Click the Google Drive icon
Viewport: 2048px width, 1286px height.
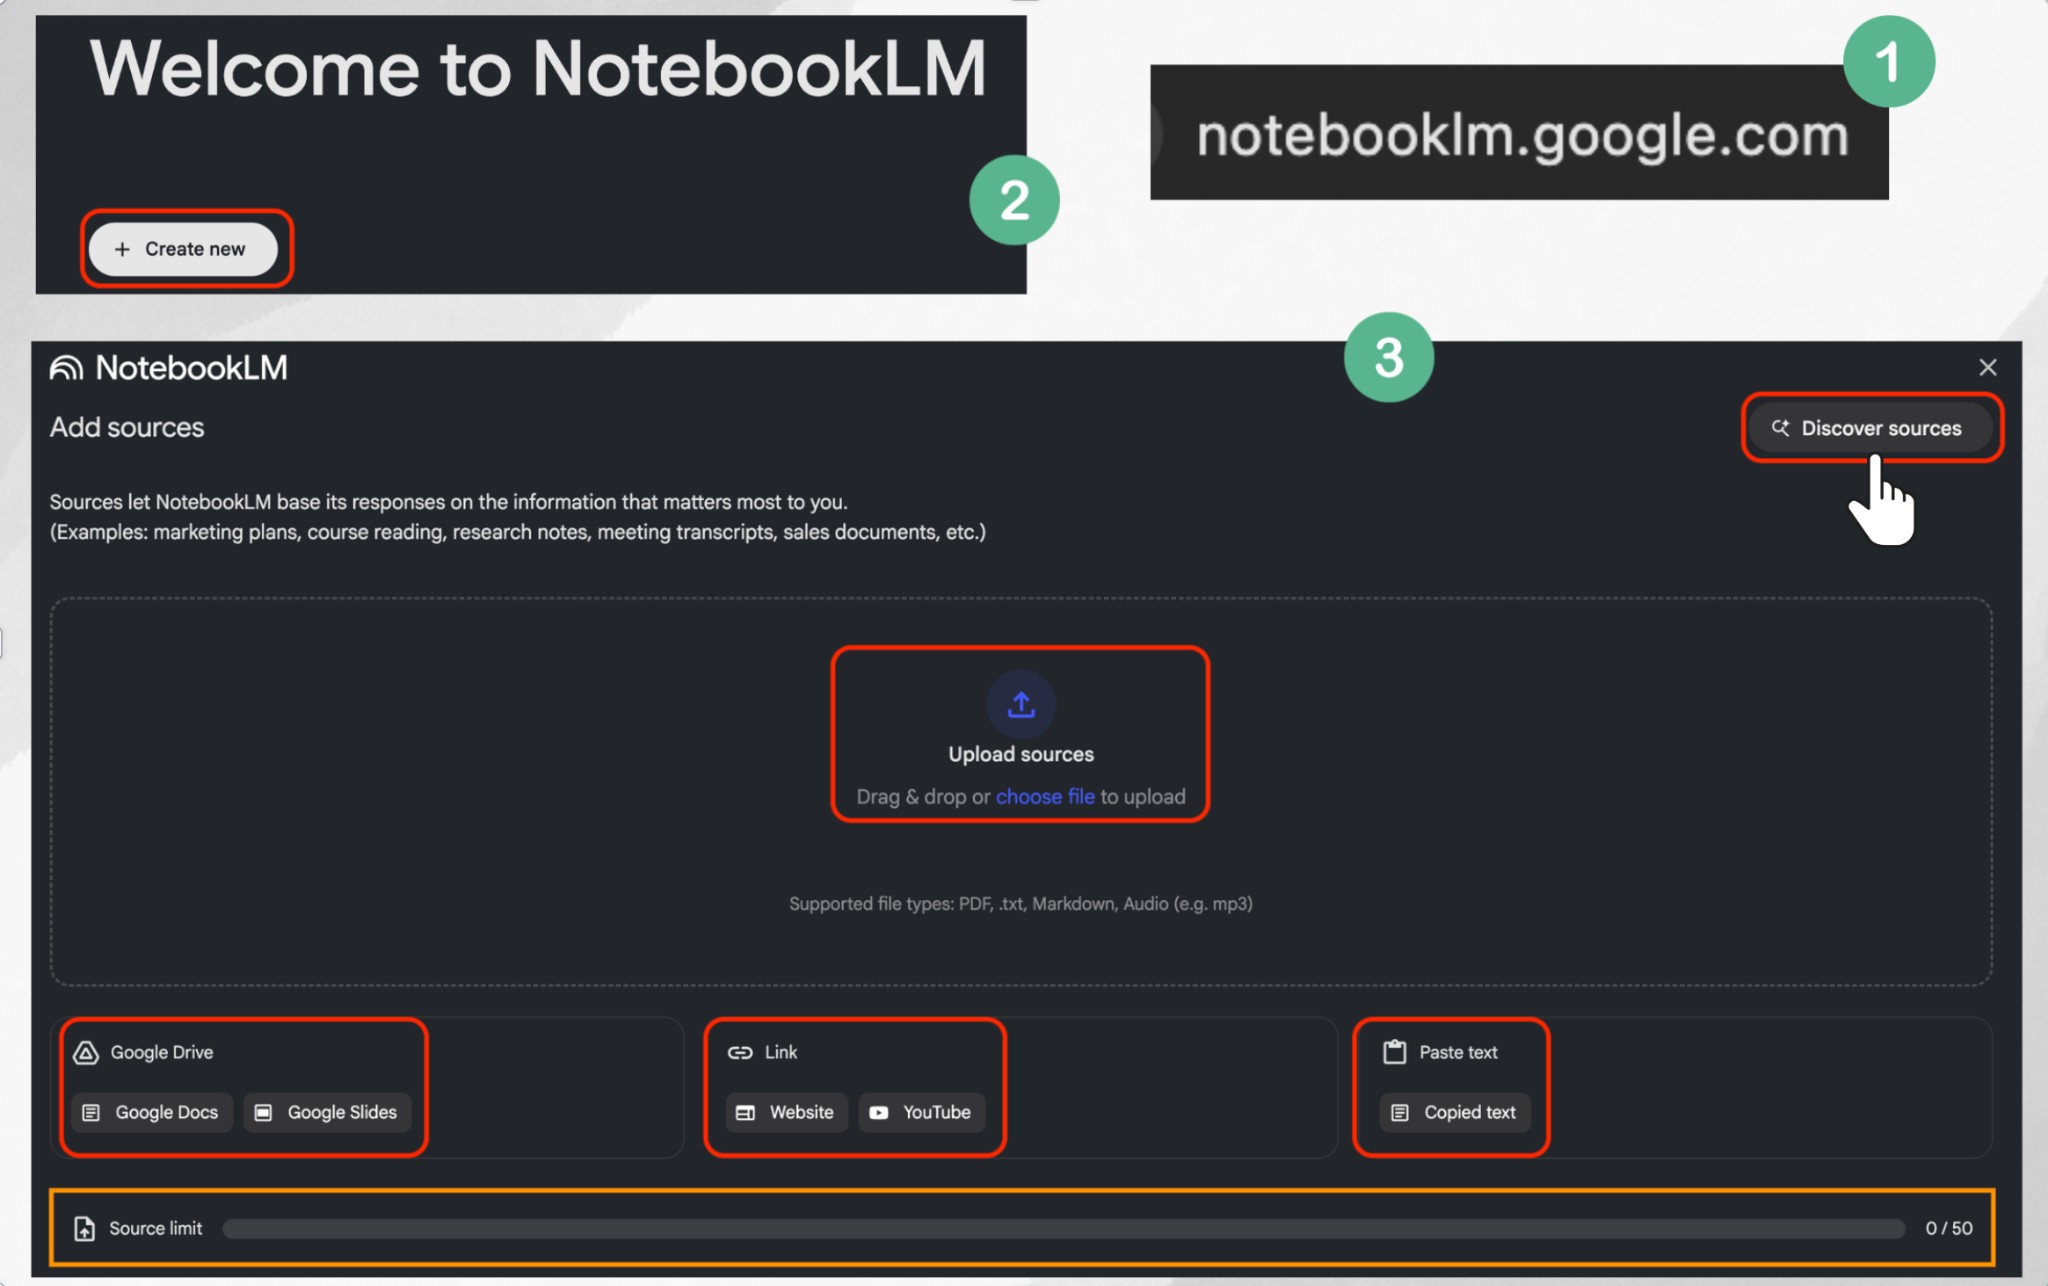pos(86,1052)
